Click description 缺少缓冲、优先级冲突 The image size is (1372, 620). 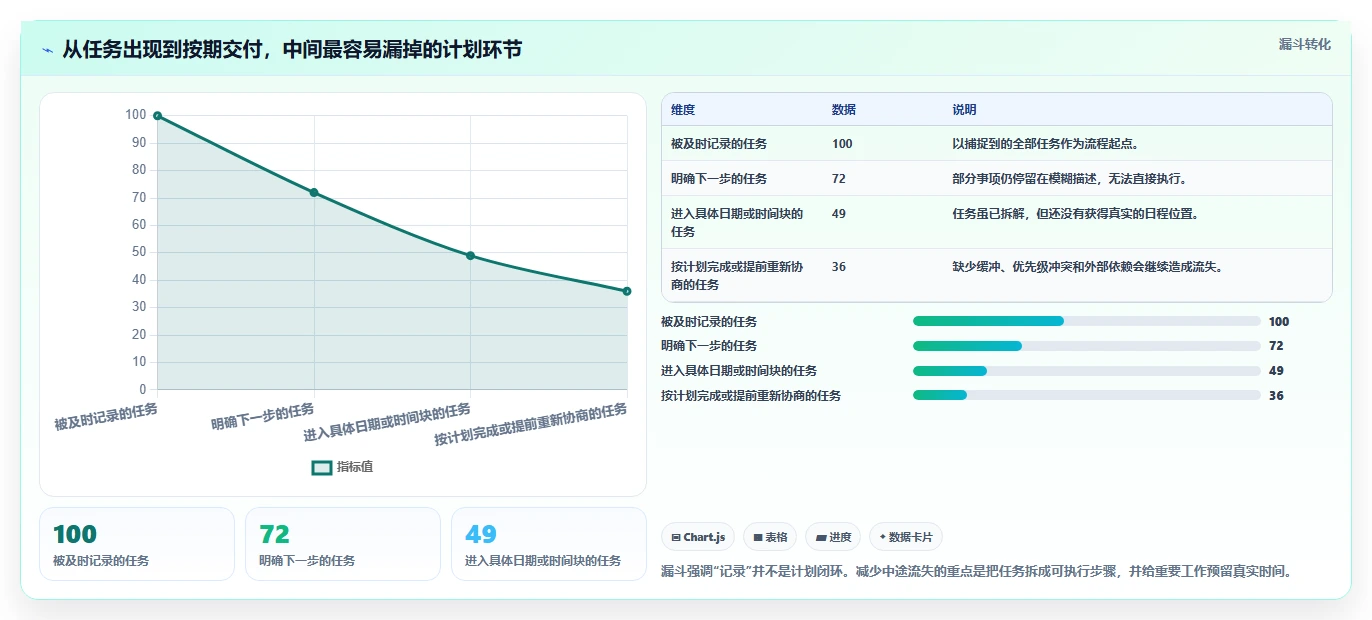(x=1088, y=267)
